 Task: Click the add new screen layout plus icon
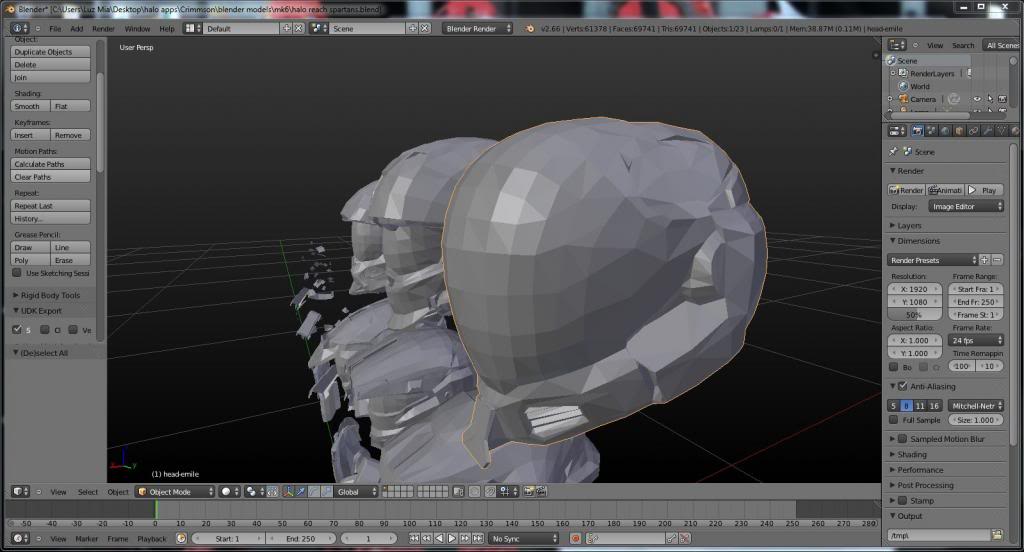coord(286,29)
